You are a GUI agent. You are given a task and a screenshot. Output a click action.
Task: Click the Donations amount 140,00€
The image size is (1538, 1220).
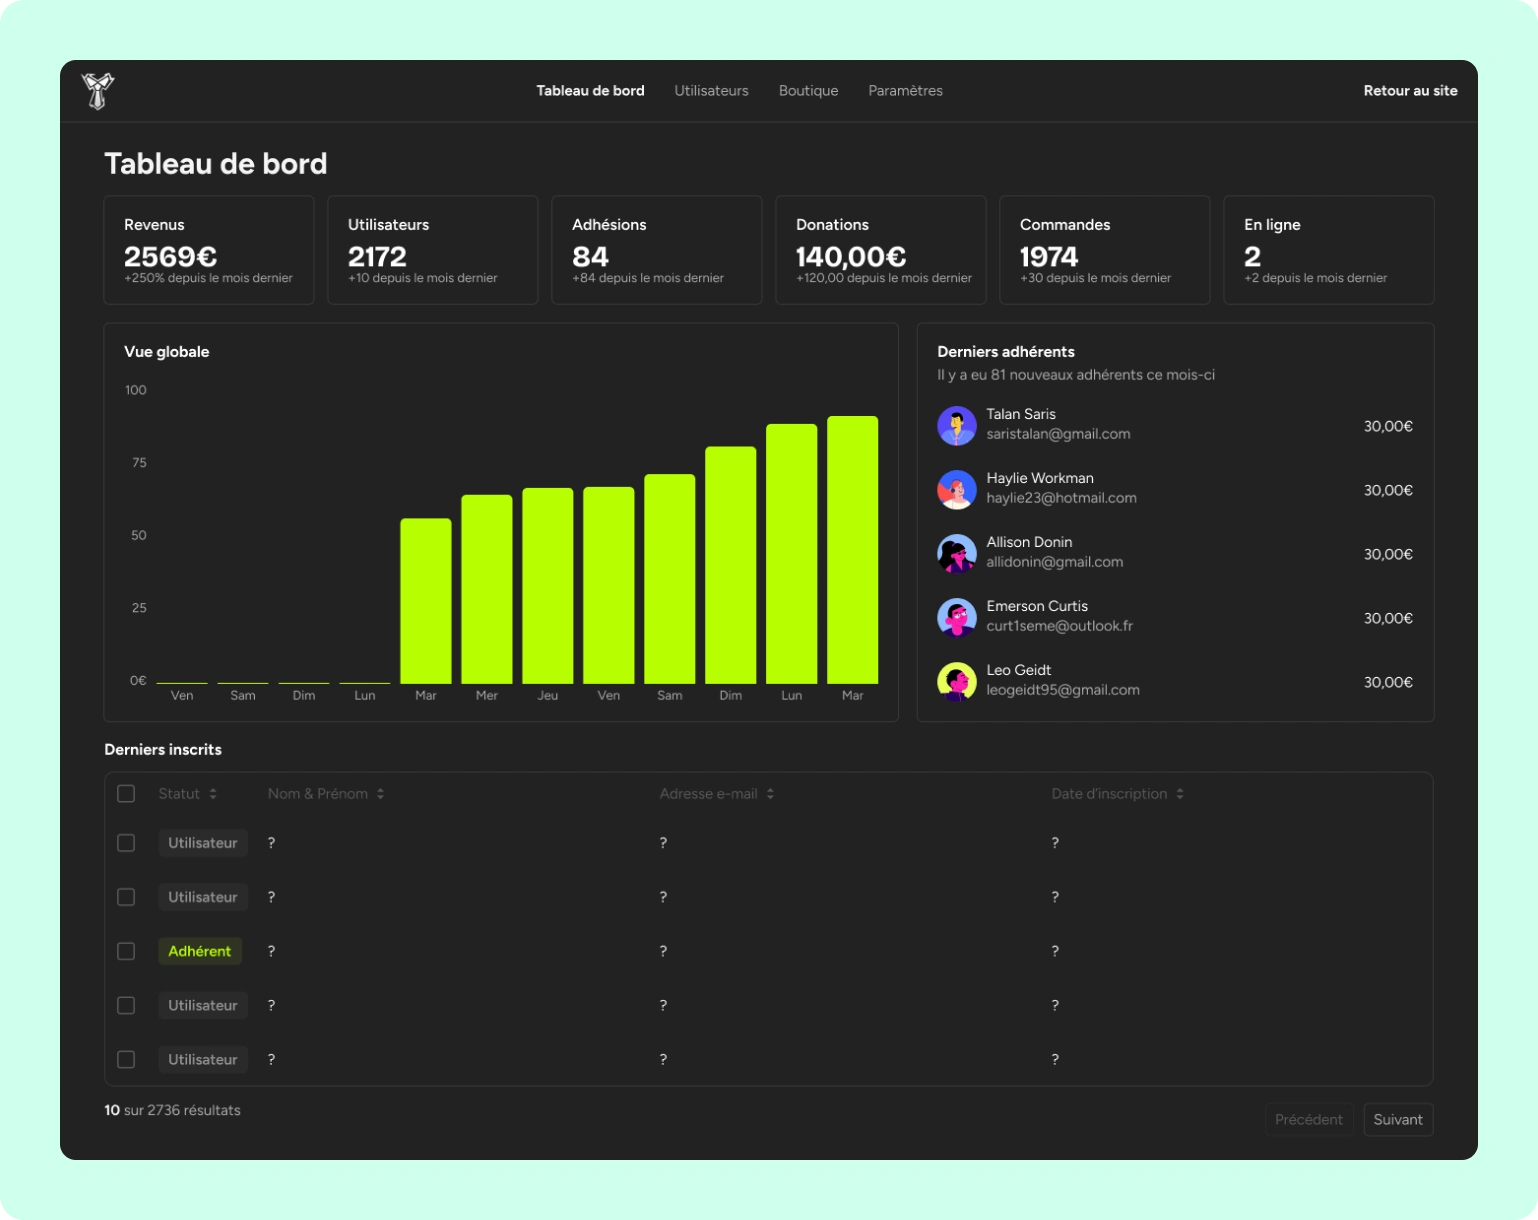(x=851, y=257)
